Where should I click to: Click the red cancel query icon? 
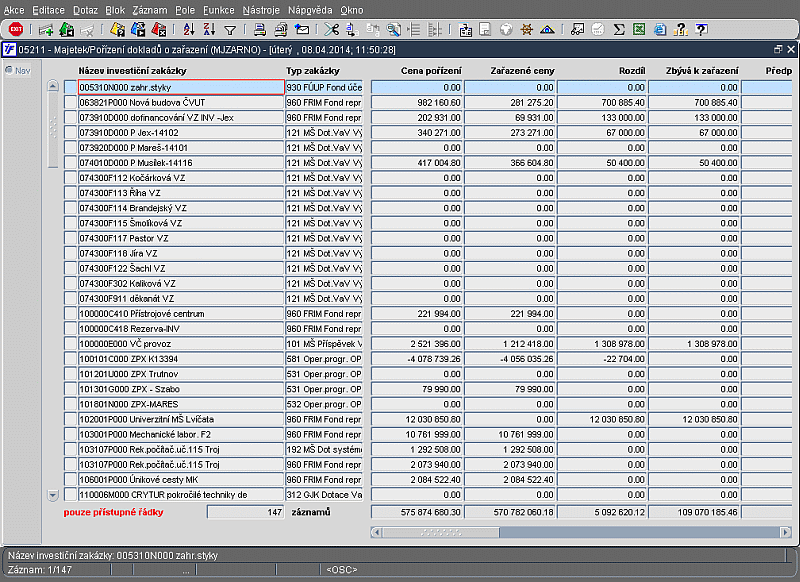tap(159, 30)
